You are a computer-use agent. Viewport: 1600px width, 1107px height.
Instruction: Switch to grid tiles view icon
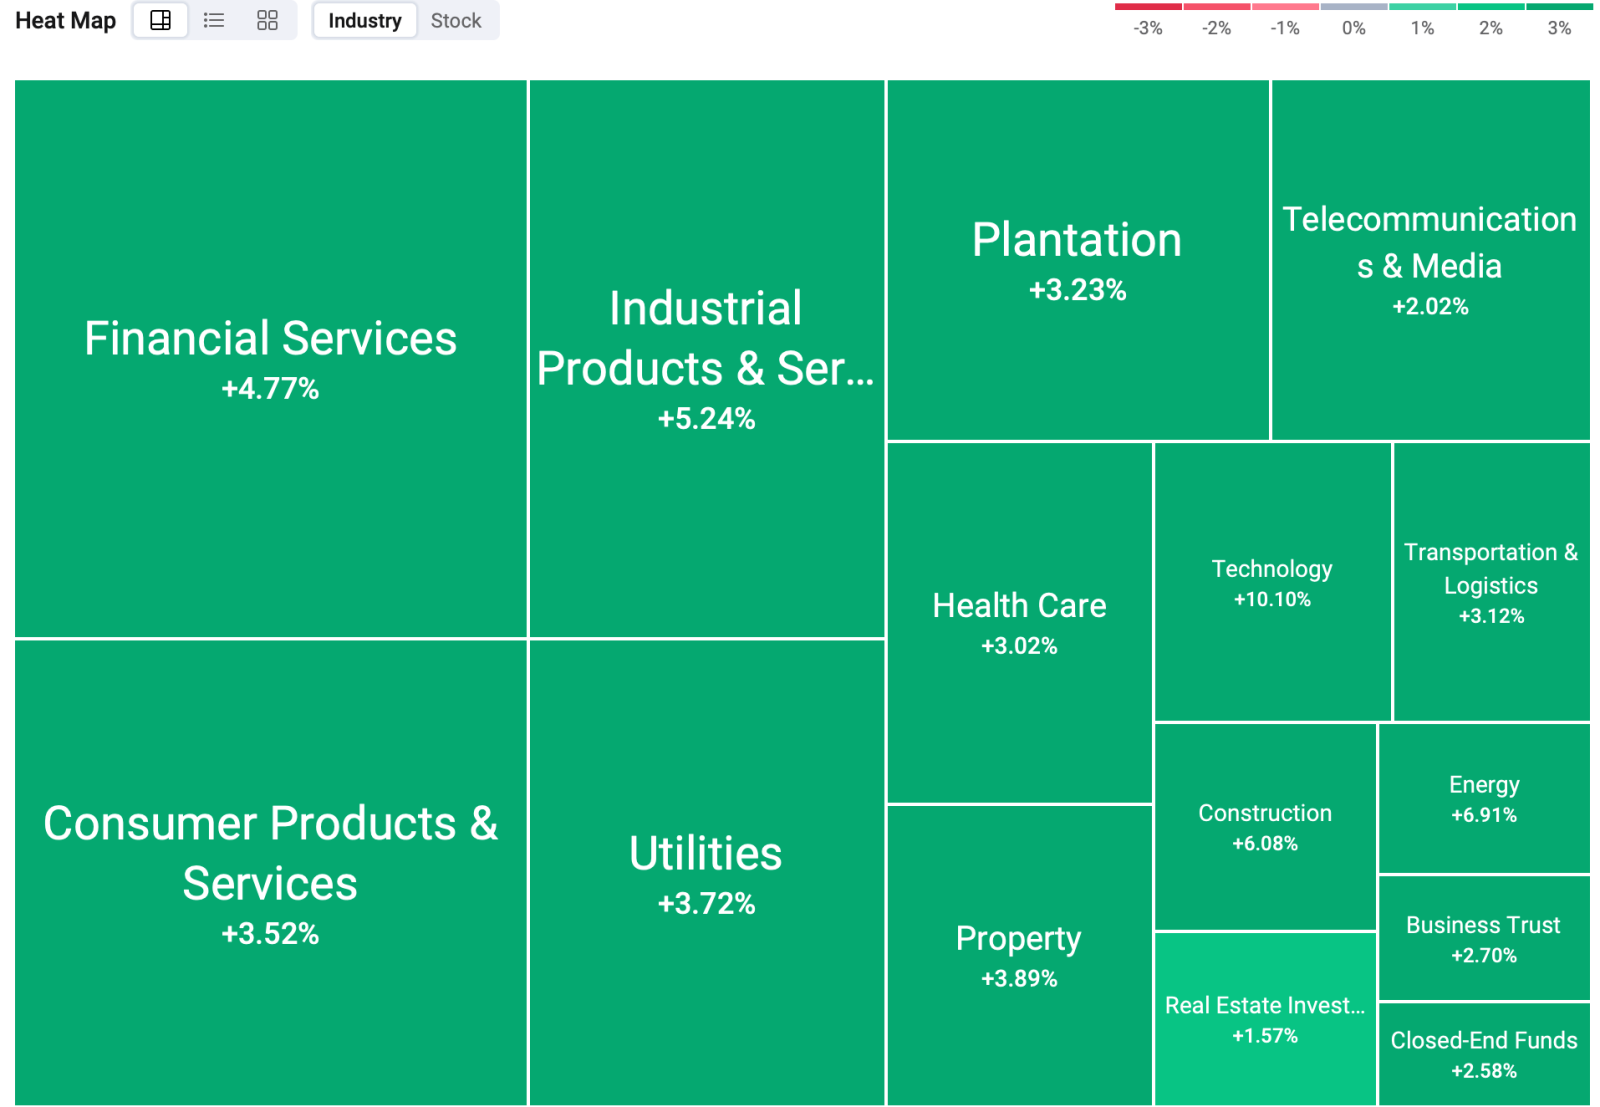267,20
